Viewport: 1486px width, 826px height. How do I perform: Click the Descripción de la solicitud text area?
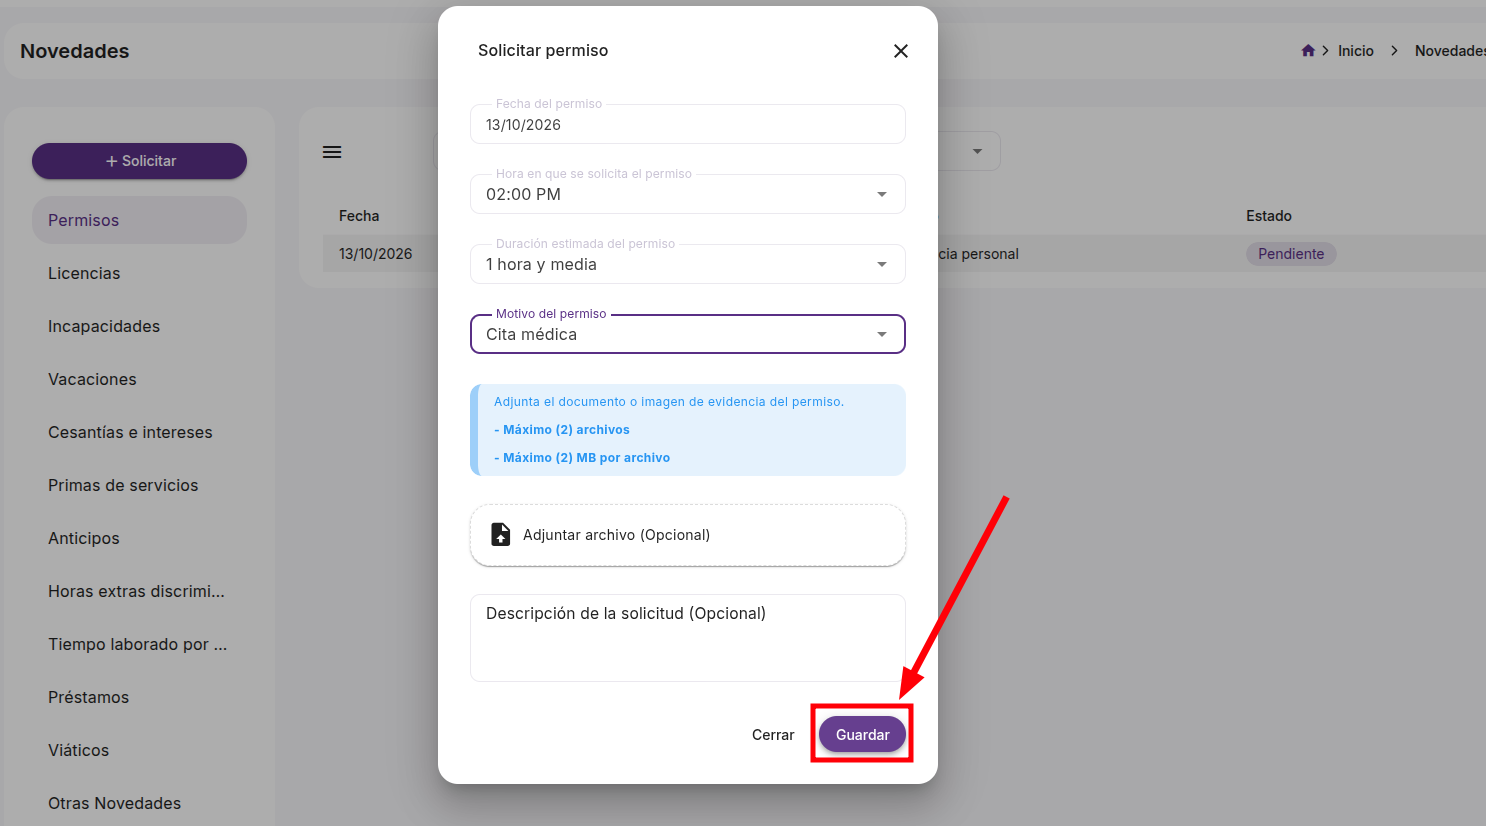(688, 638)
